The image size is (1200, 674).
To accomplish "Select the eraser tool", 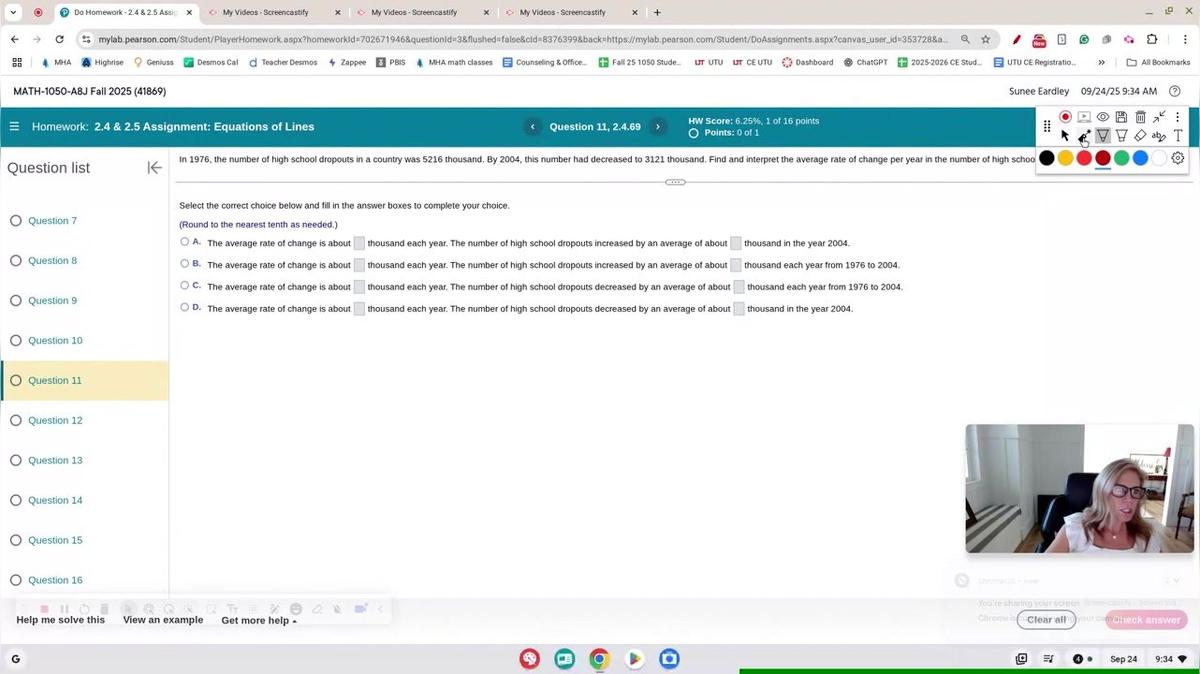I will [x=1140, y=135].
